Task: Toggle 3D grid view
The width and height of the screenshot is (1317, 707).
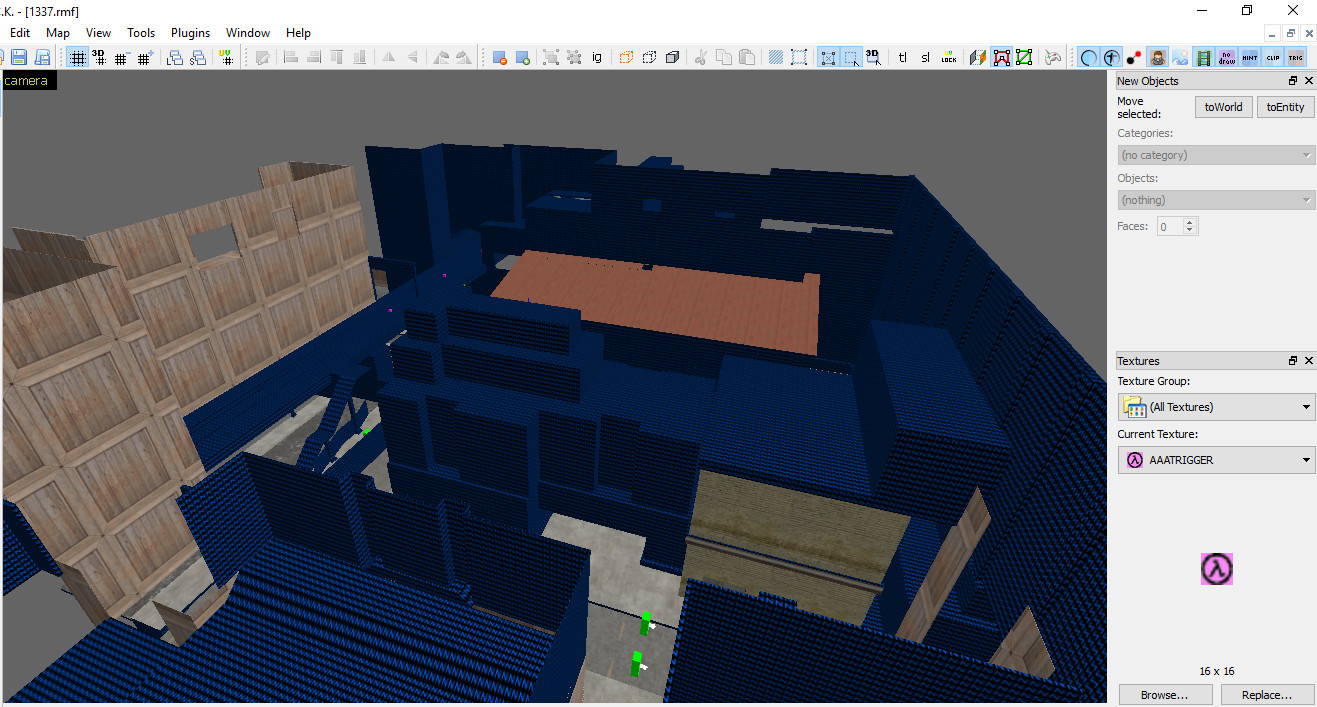Action: point(100,57)
